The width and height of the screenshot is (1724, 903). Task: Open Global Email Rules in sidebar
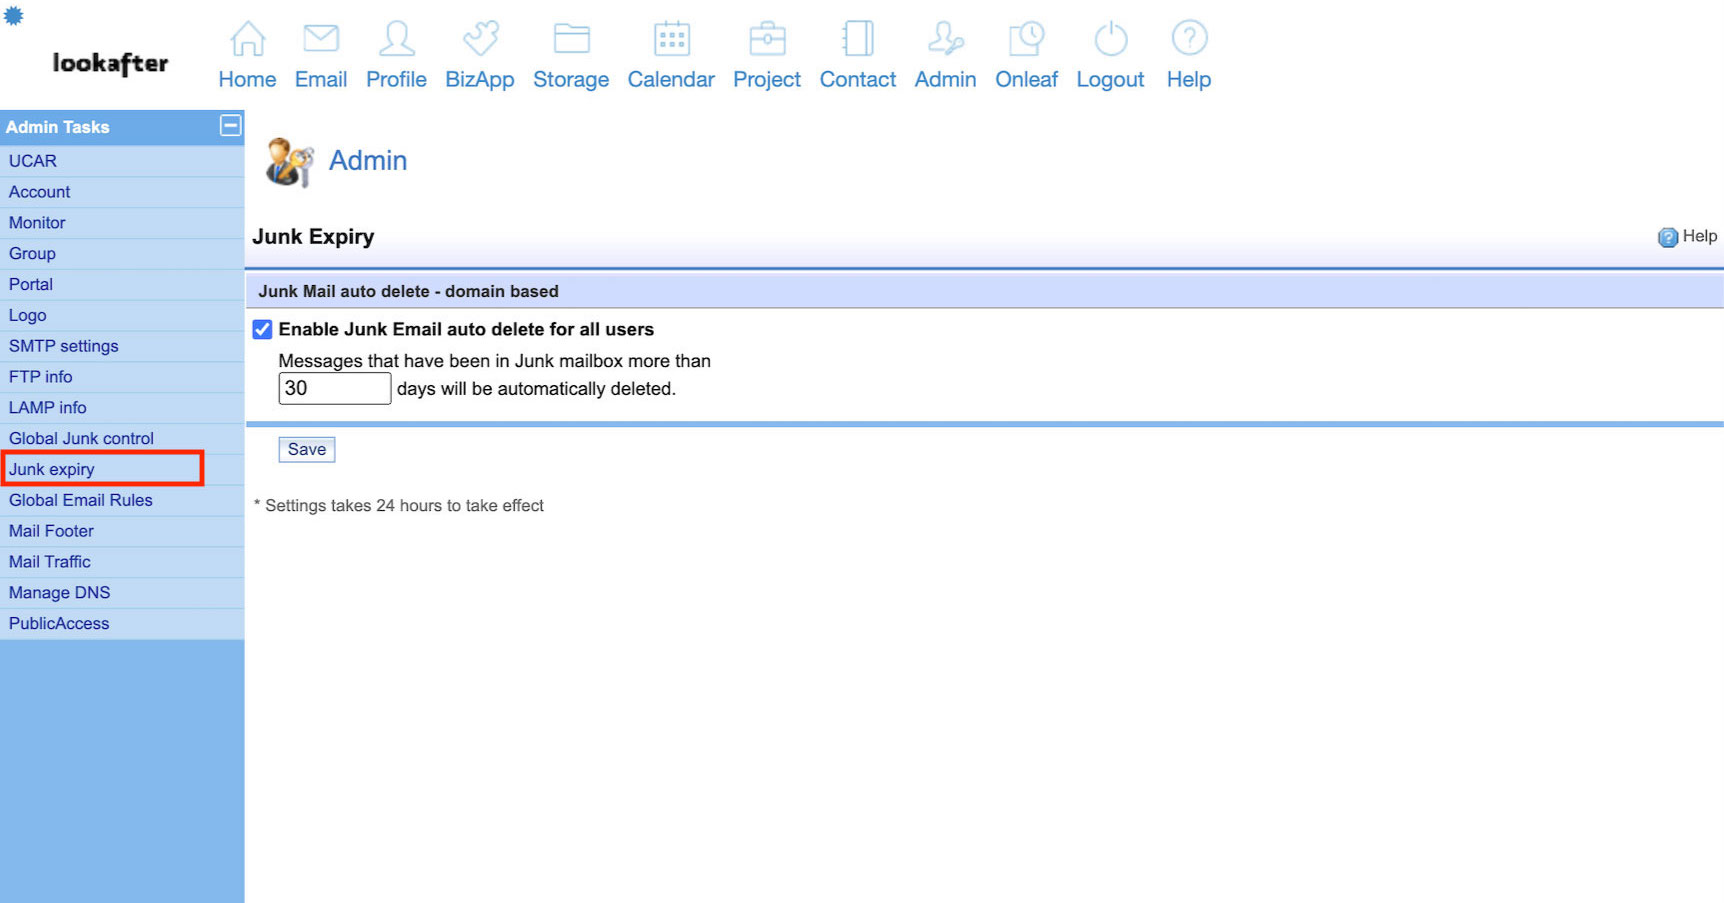[x=81, y=500]
